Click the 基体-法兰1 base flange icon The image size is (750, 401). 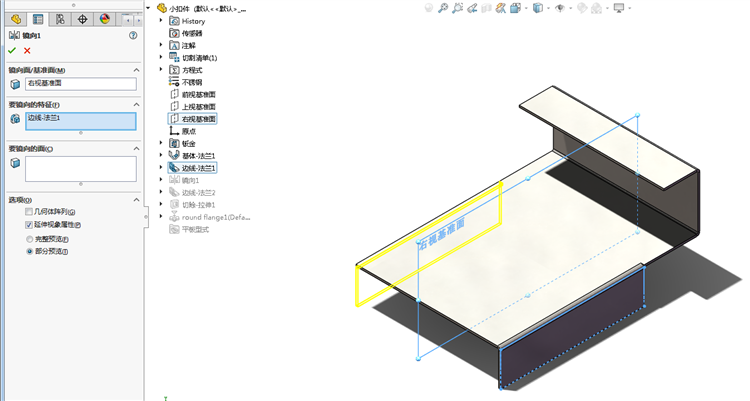coord(174,155)
